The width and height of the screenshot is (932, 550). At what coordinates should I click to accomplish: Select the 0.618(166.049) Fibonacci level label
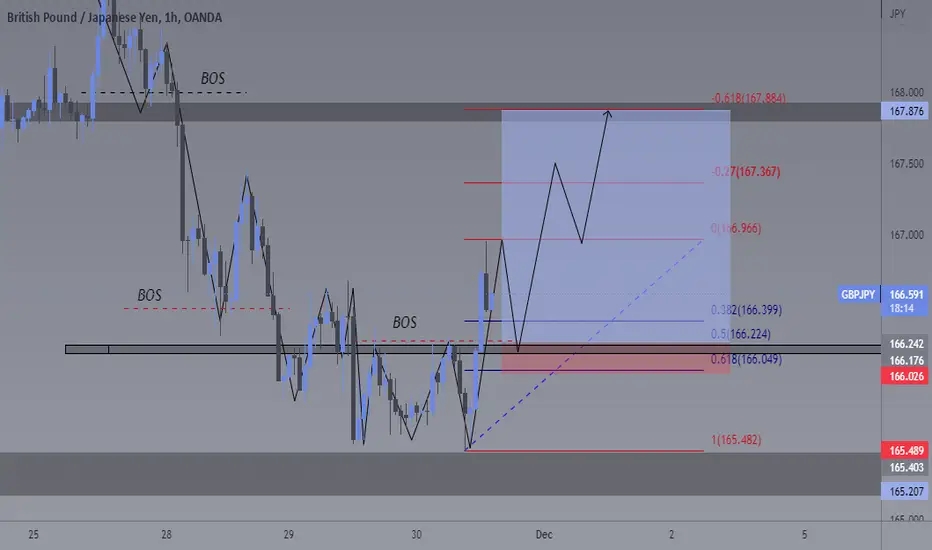coord(747,359)
